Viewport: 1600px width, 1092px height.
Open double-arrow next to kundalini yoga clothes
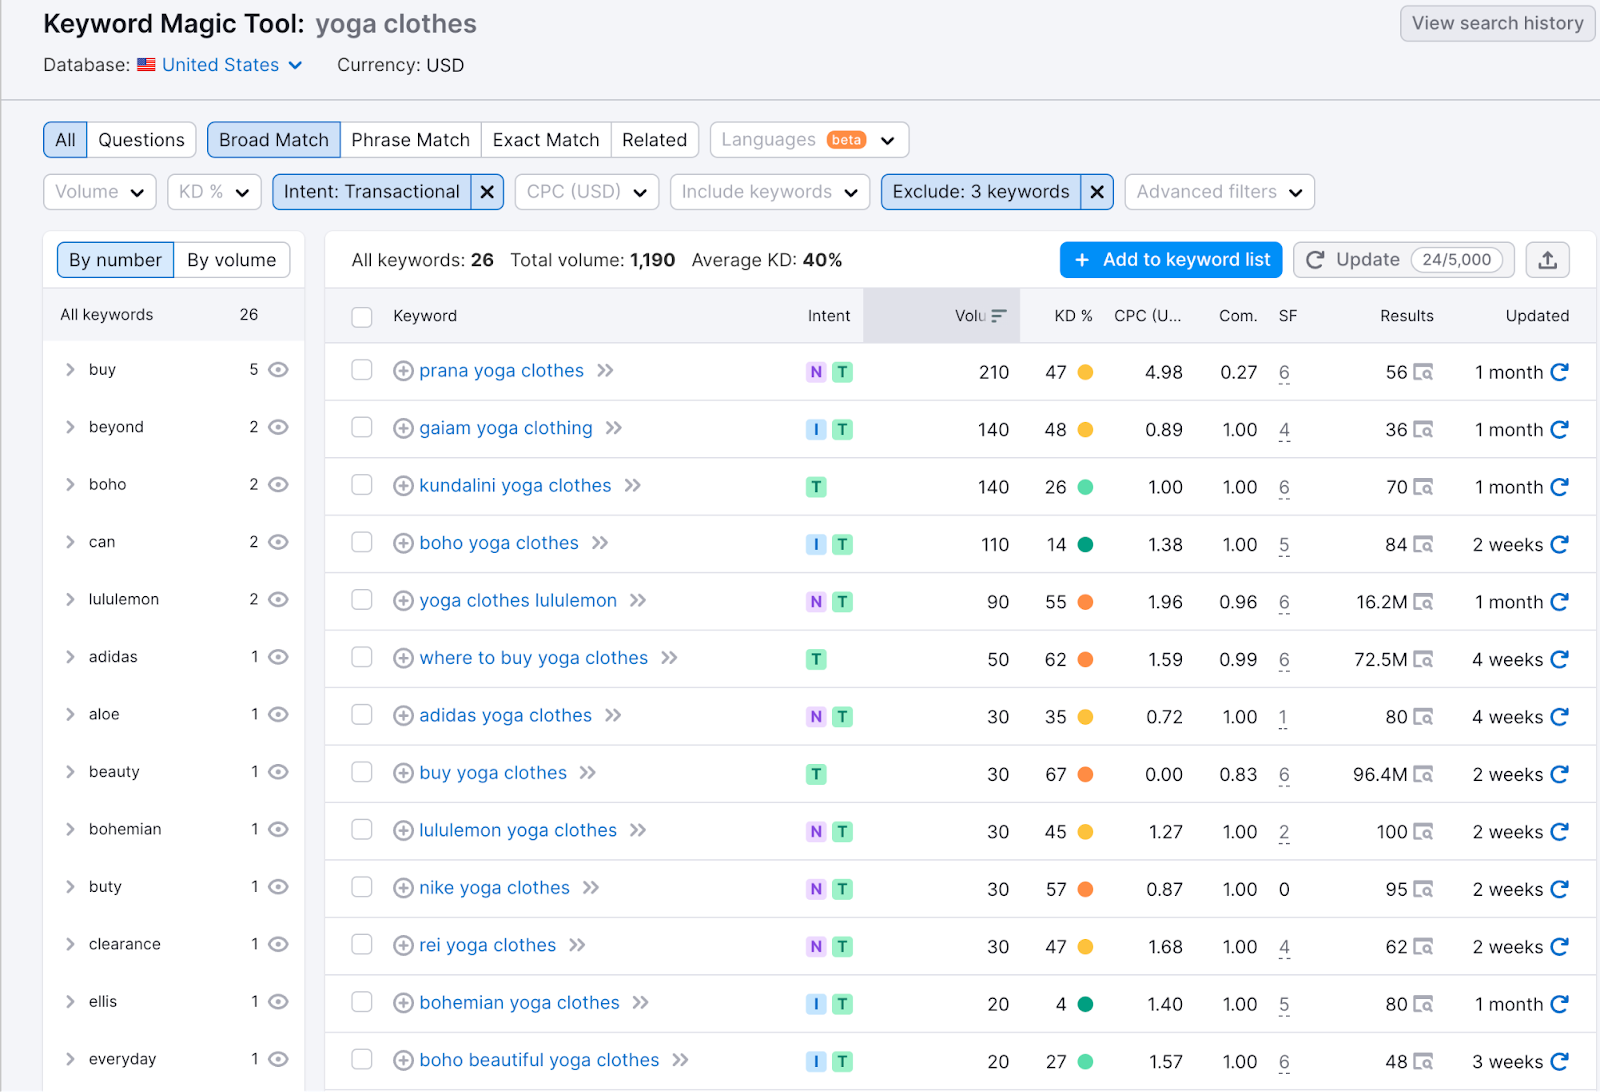click(632, 486)
